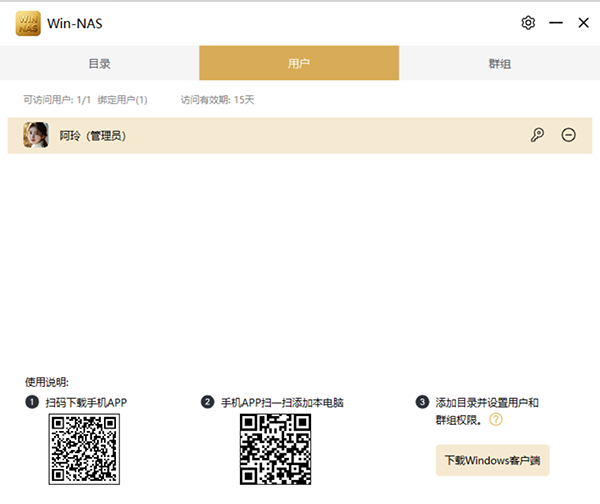Click the 使用说明 heading
This screenshot has height=504, width=600.
47,382
